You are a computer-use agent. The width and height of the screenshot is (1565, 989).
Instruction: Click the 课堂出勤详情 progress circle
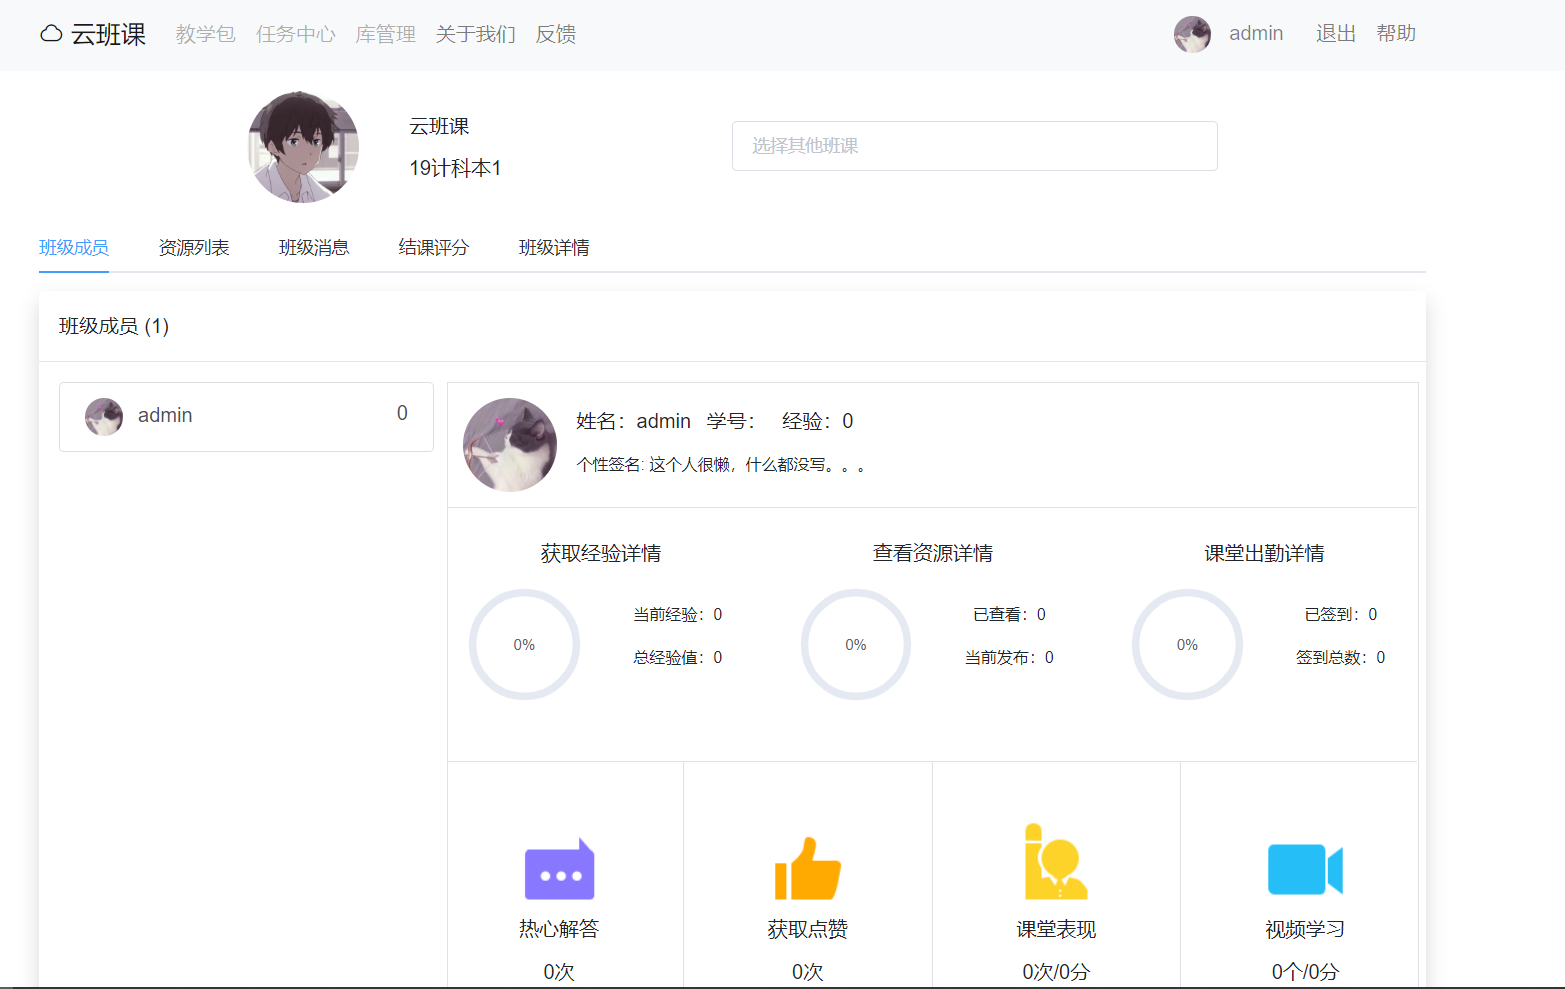[x=1187, y=644]
